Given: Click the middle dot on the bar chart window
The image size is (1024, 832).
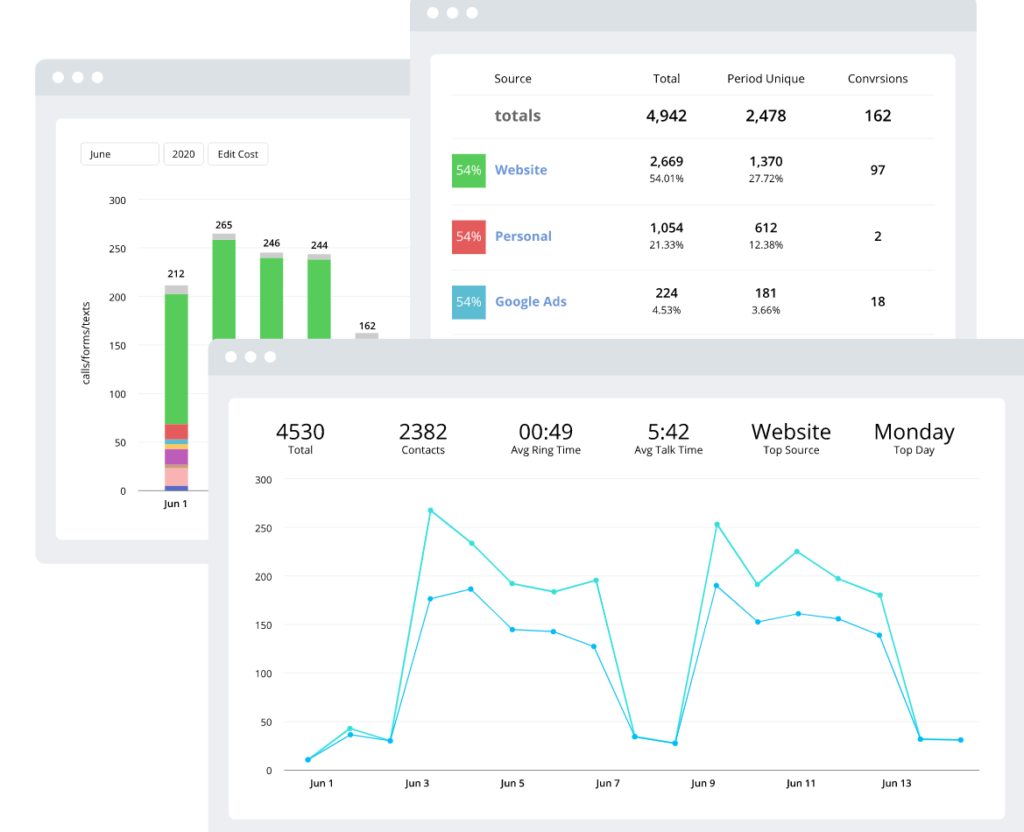Looking at the screenshot, I should pyautogui.click(x=79, y=75).
